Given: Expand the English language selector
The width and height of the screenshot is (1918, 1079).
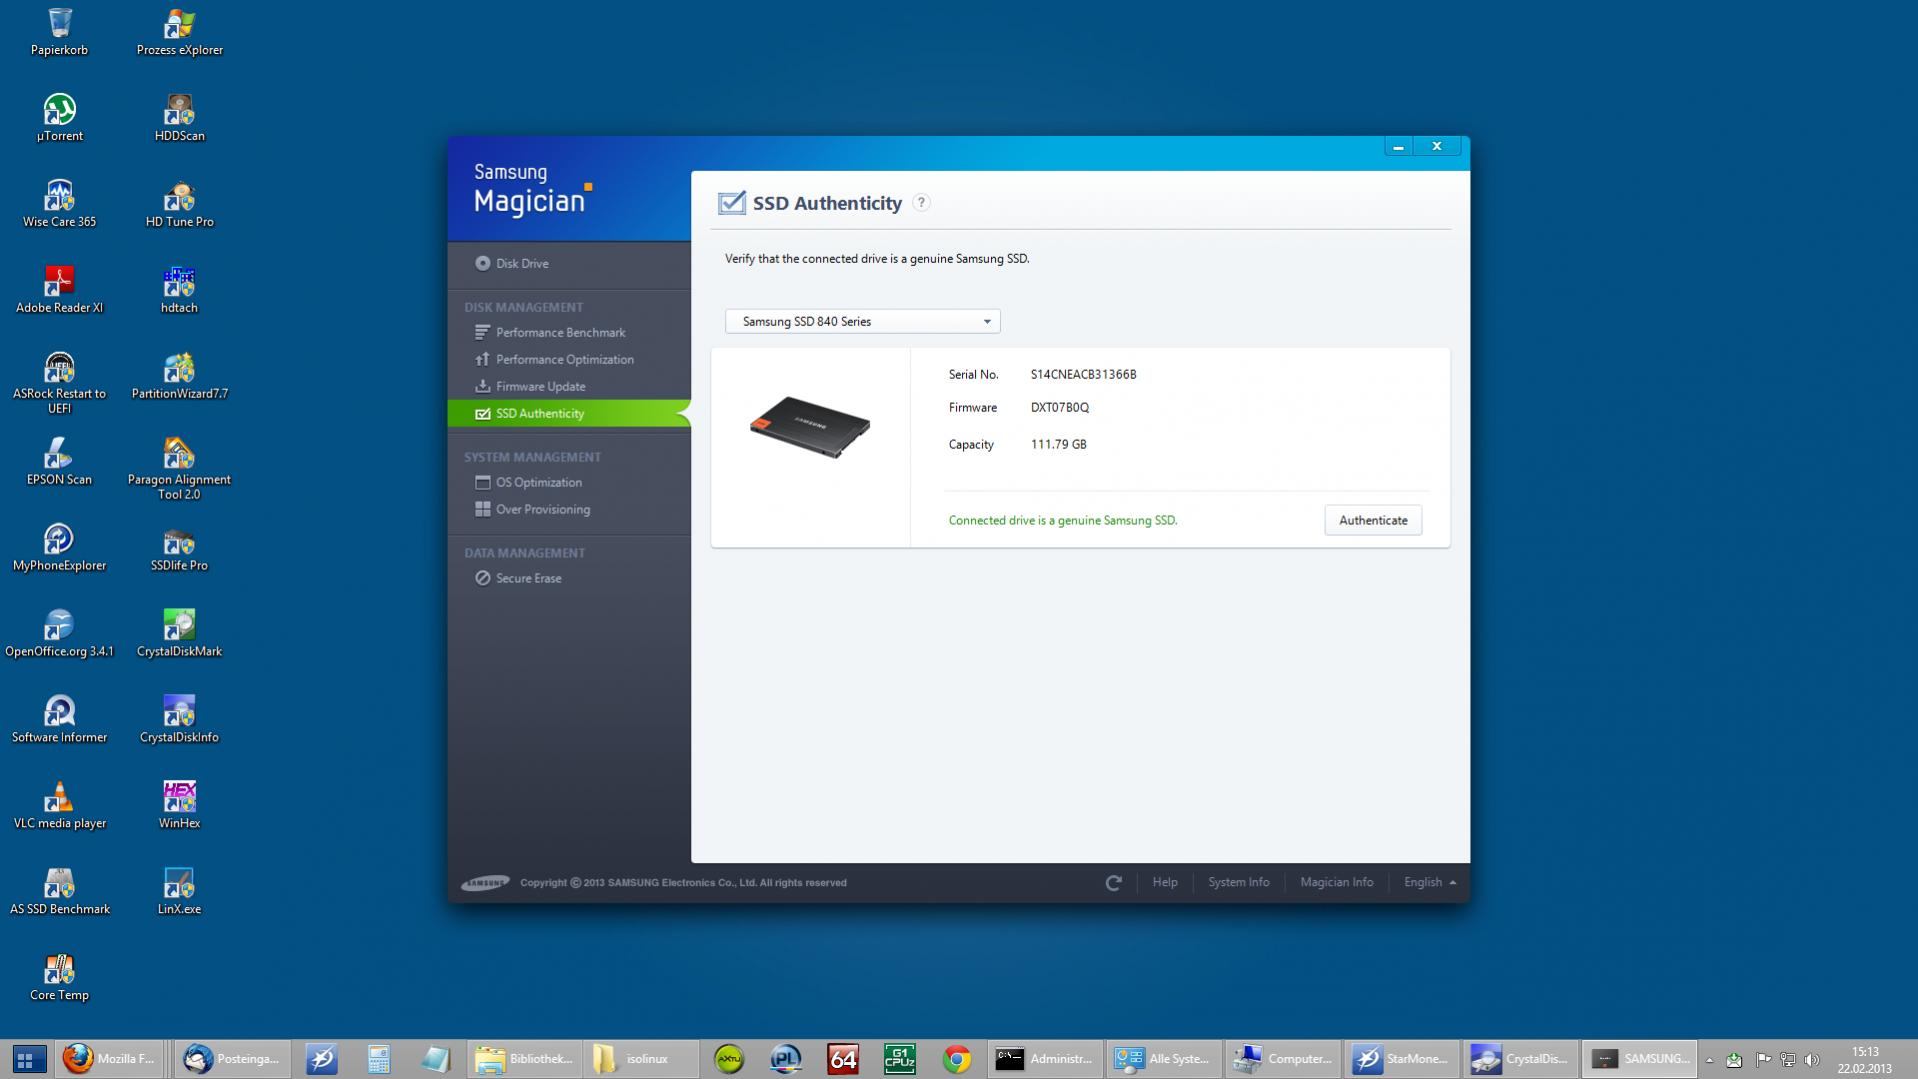Looking at the screenshot, I should pyautogui.click(x=1429, y=882).
